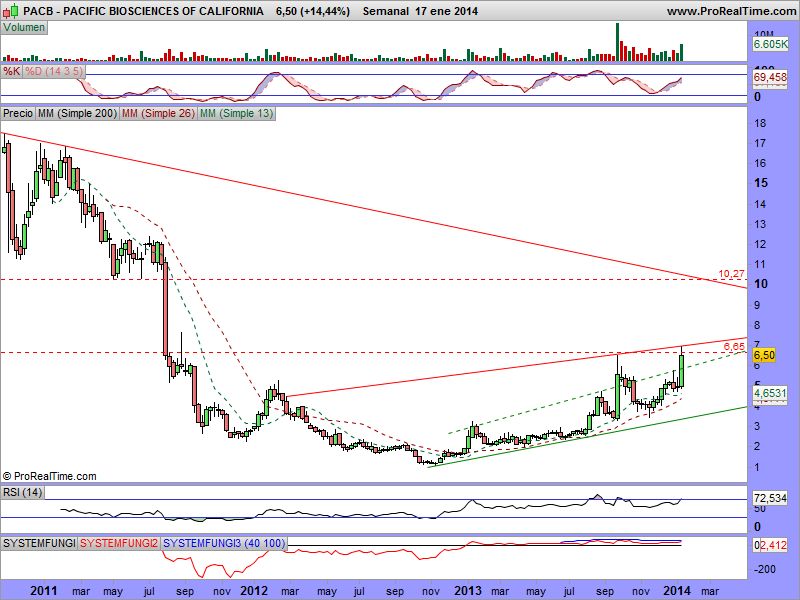The height and width of the screenshot is (600, 800).
Task: Click the MM (Simple 13) moving average label
Action: pos(237,113)
